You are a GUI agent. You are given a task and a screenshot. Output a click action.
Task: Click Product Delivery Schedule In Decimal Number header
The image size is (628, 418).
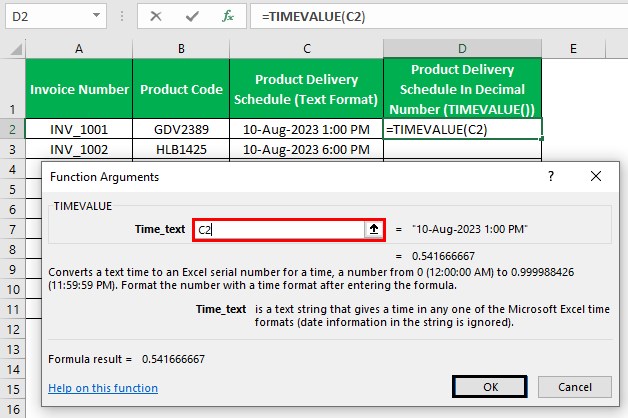coord(462,88)
